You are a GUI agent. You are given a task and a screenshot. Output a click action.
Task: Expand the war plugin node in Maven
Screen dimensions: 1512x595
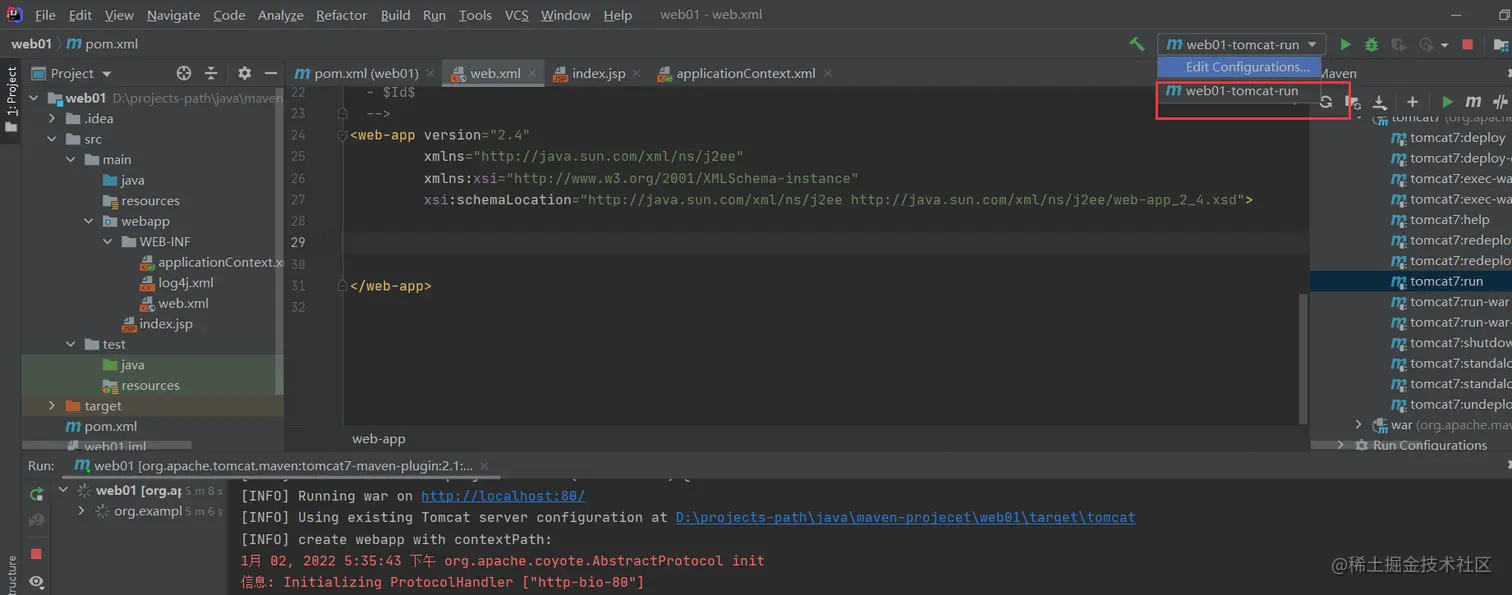pyautogui.click(x=1358, y=425)
